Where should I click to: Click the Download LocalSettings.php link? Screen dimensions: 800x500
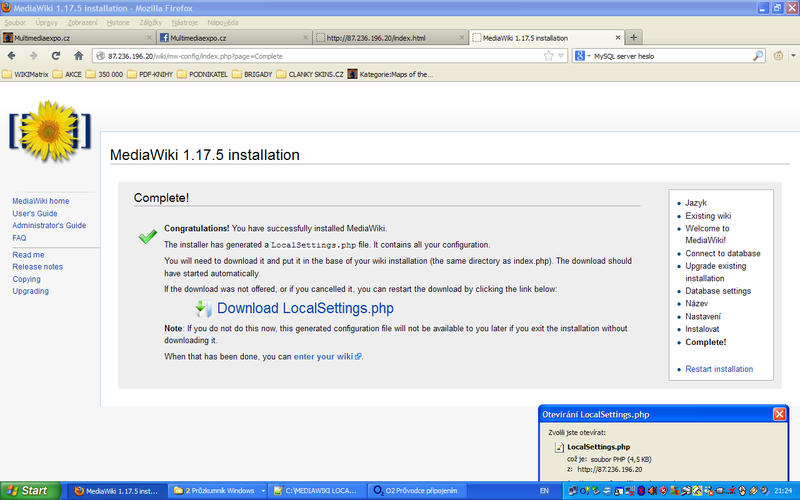coord(305,308)
